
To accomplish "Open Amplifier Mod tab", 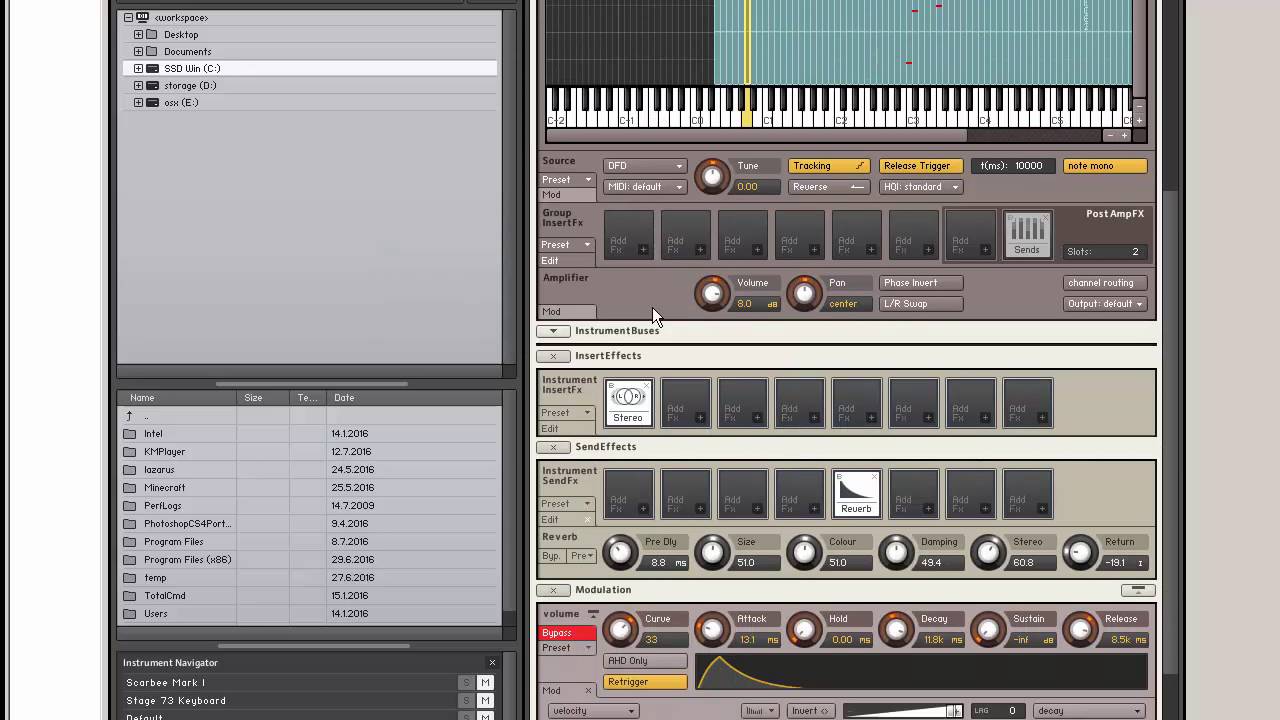I will click(567, 311).
